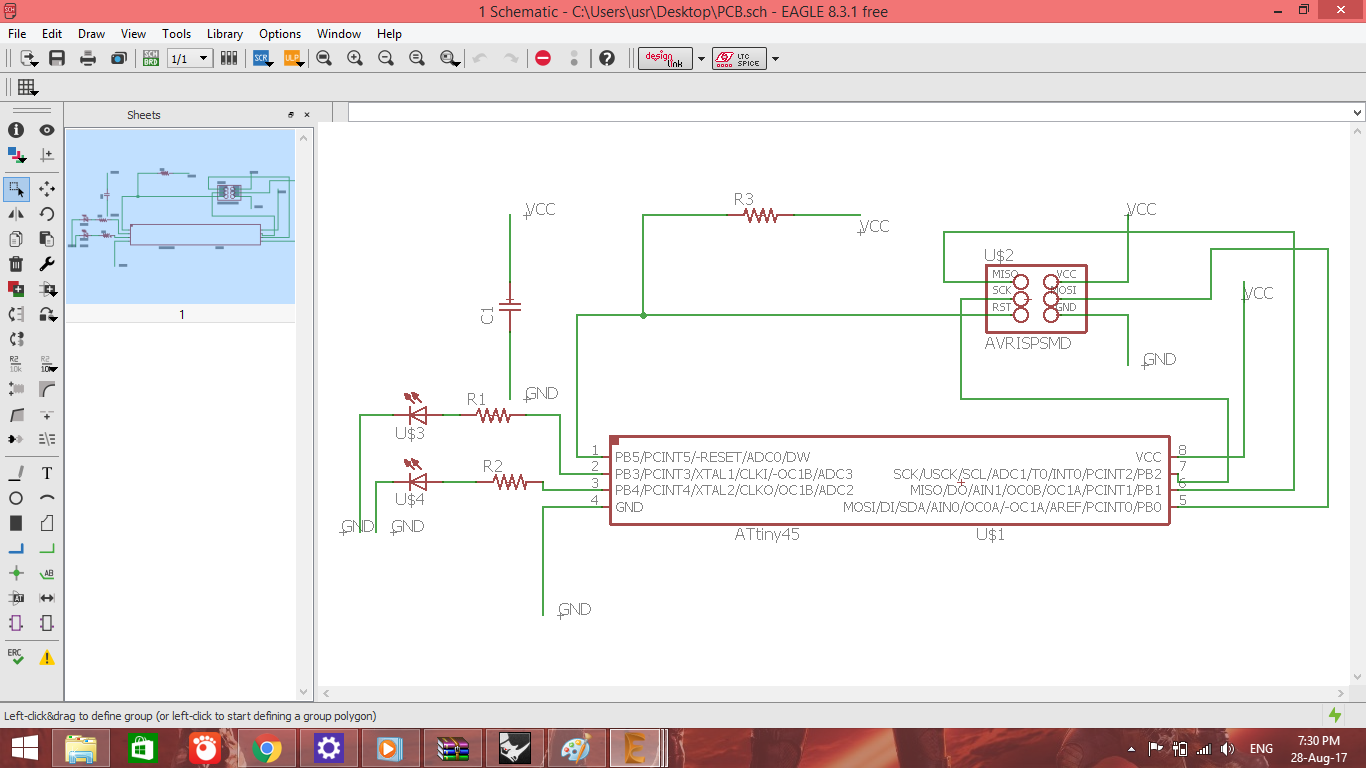Image resolution: width=1366 pixels, height=768 pixels.
Task: Click the red Stop command icon
Action: pyautogui.click(x=543, y=58)
